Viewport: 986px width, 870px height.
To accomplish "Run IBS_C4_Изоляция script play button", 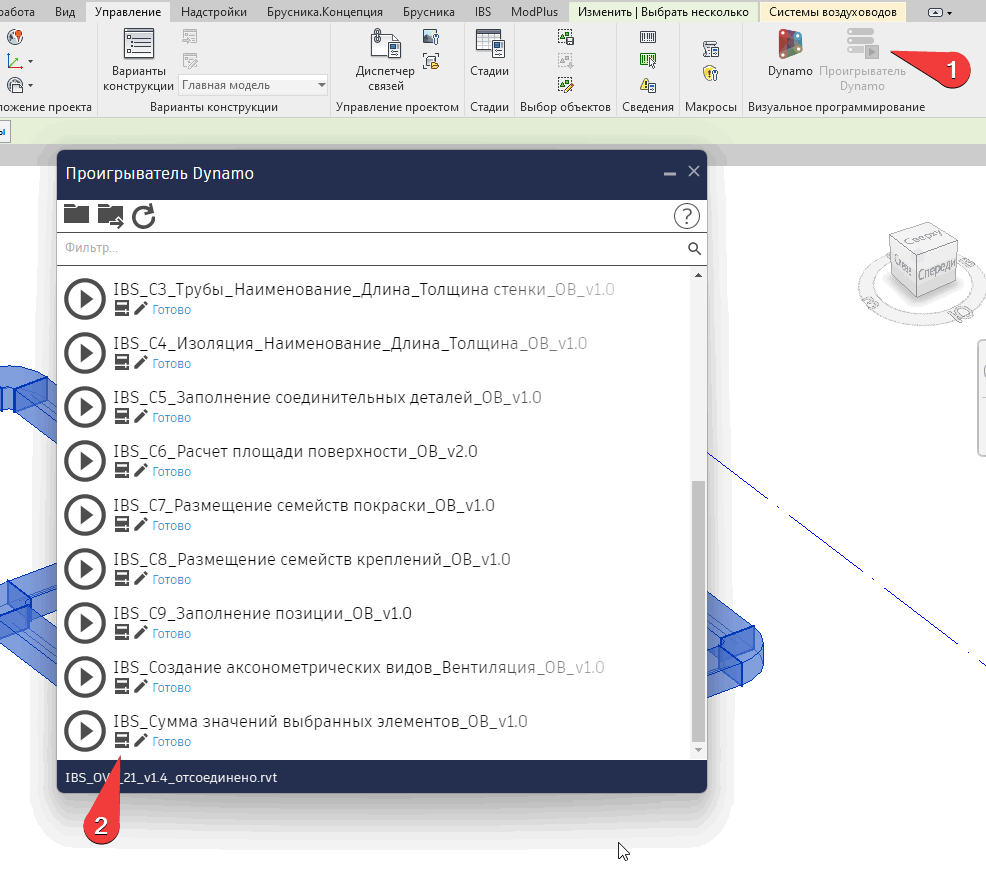I will (x=85, y=353).
